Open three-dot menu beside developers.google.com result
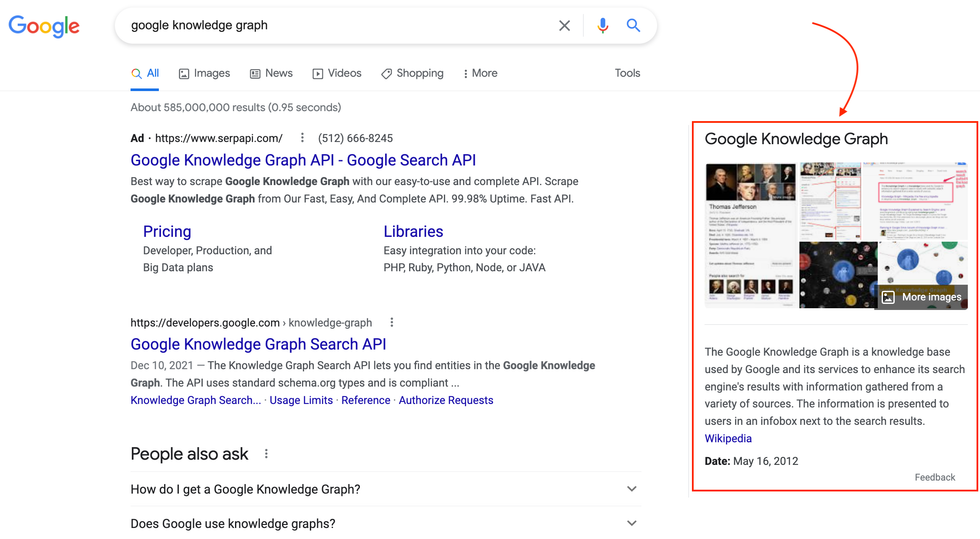 point(392,322)
